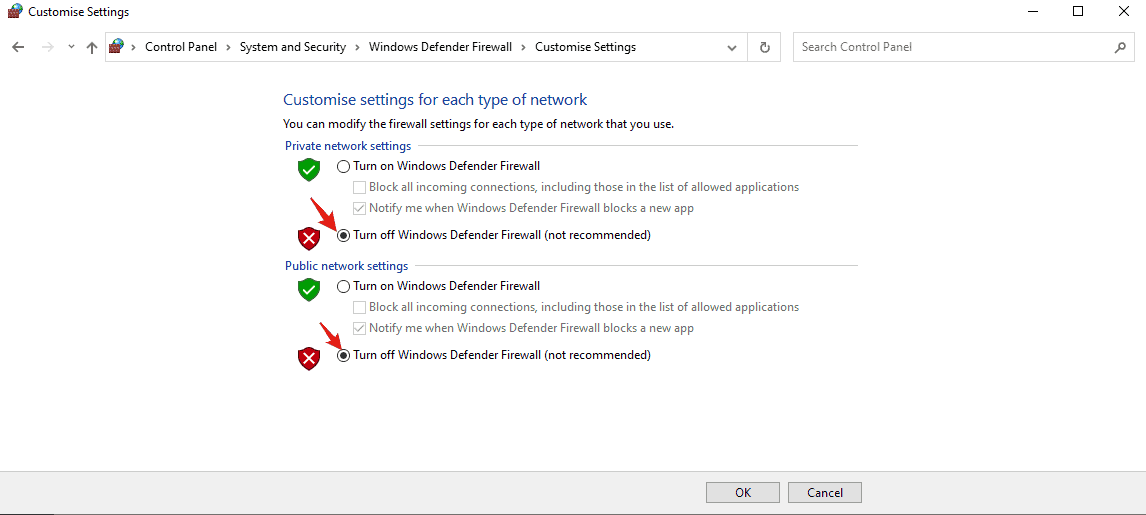Expand chevron after Windows Defender Firewall
Viewport: 1146px width, 515px height.
pos(523,47)
